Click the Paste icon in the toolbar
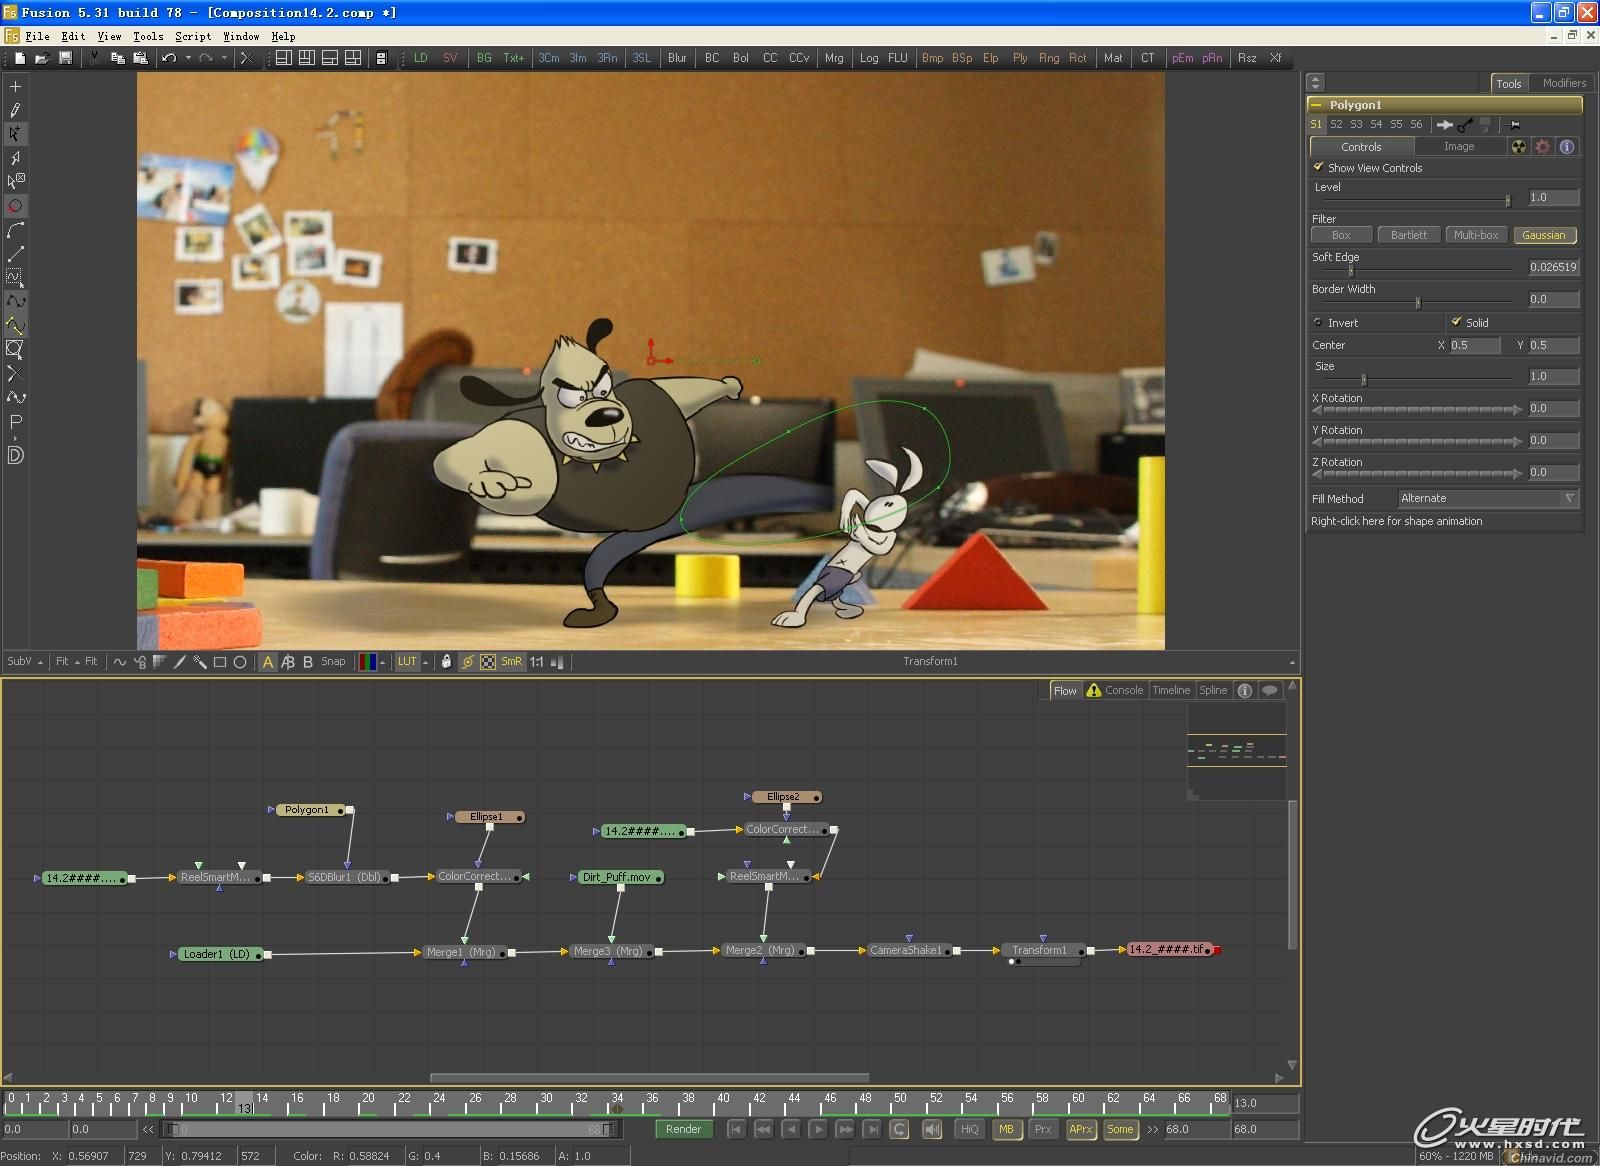The height and width of the screenshot is (1166, 1600). [141, 58]
